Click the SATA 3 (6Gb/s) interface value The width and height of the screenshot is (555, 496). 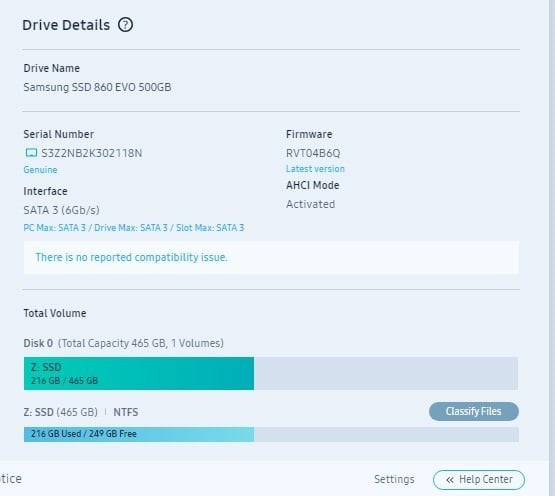tap(61, 210)
